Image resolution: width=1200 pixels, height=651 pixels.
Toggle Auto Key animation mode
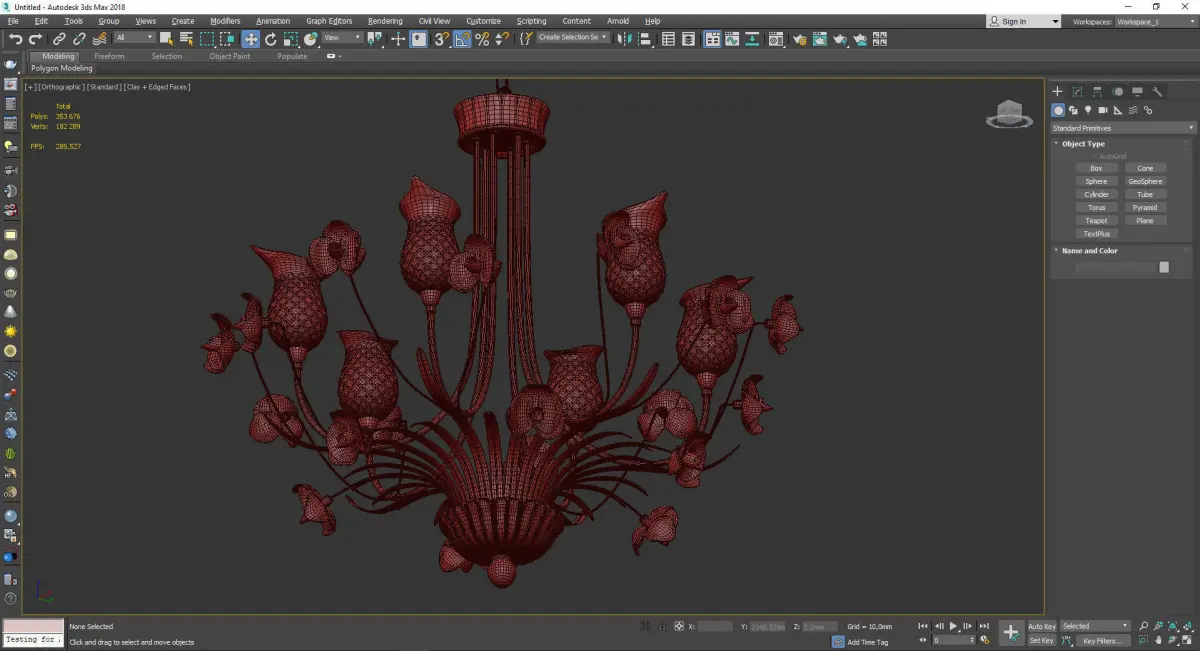click(x=1042, y=626)
